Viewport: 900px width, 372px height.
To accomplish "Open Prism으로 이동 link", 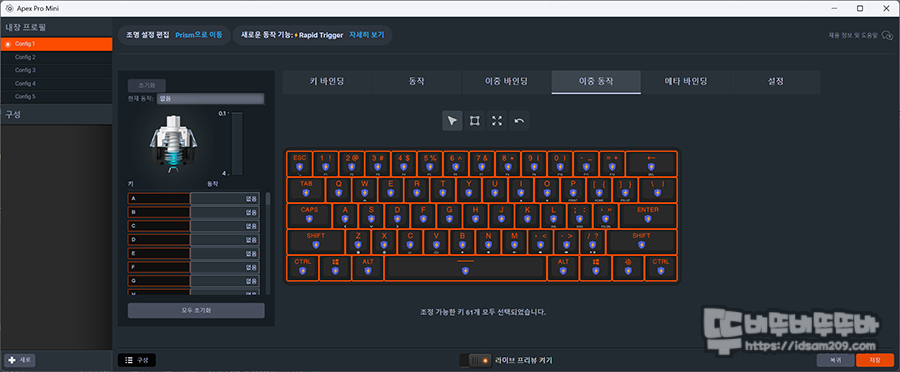I will 199,35.
